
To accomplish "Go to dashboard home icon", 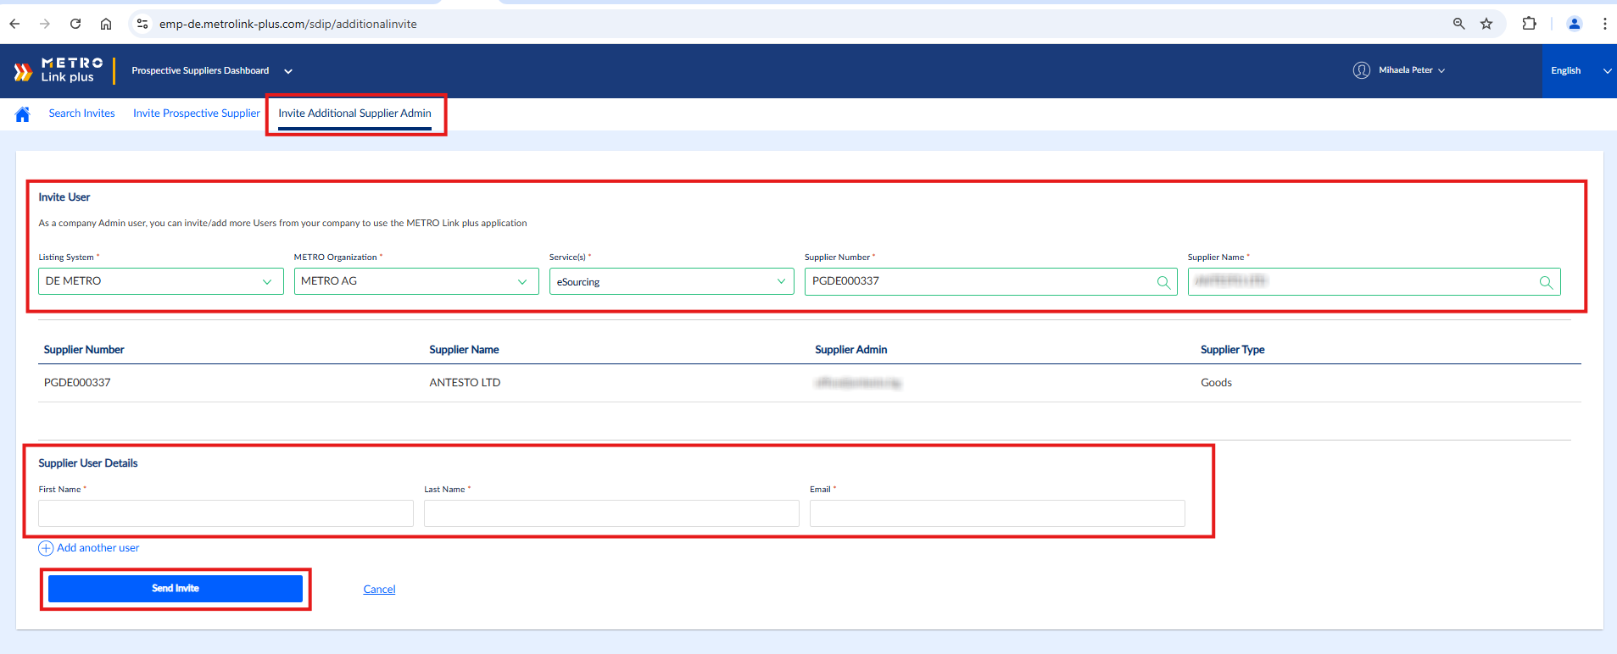I will coord(23,114).
